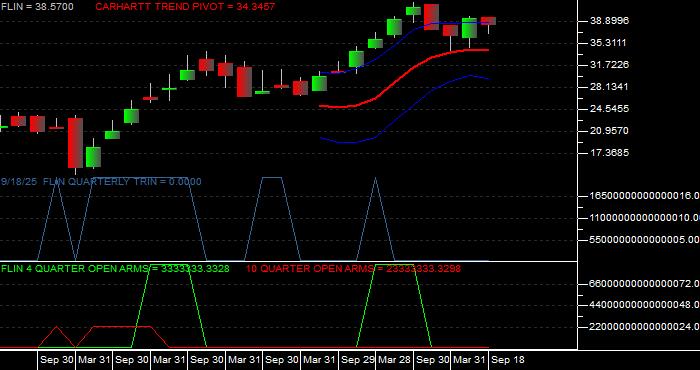This screenshot has width=700, height=370.
Task: Select the 35.3111 price axis value
Action: pos(609,43)
